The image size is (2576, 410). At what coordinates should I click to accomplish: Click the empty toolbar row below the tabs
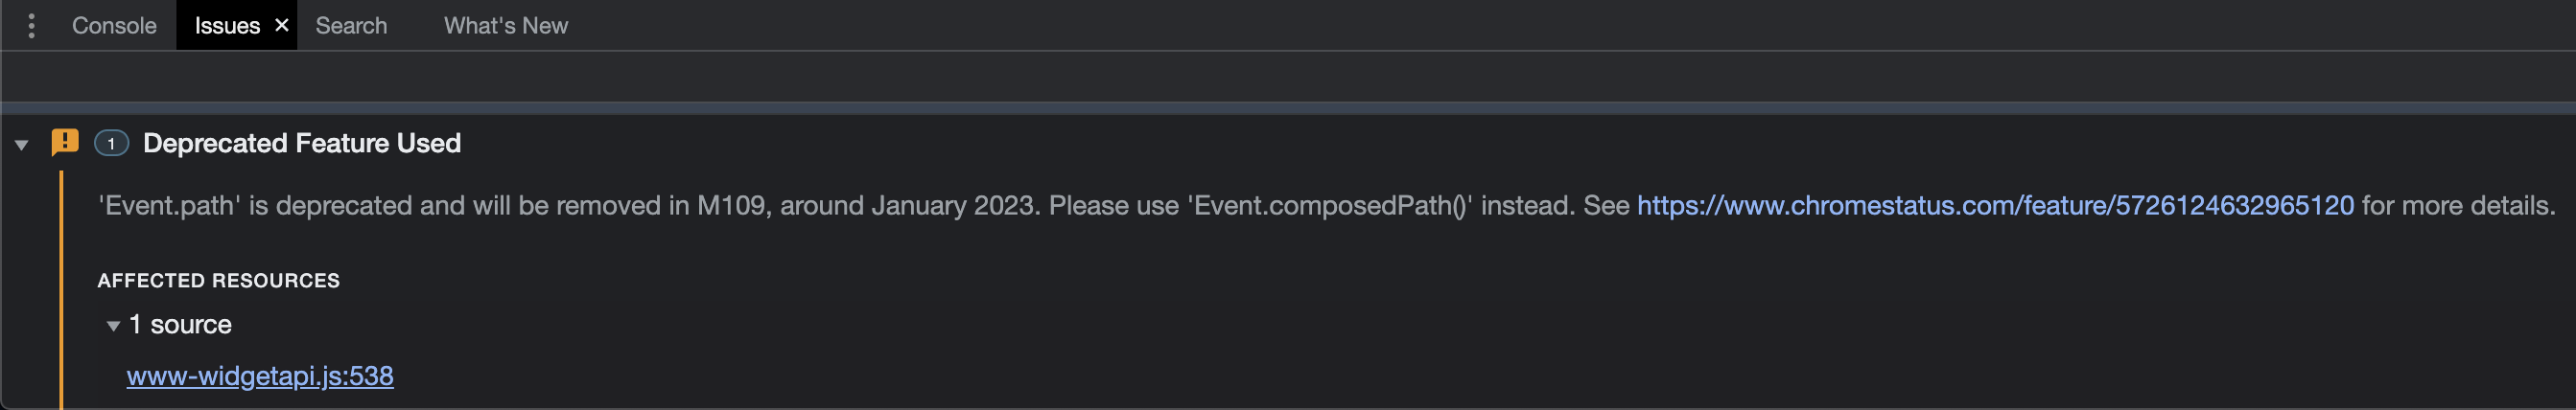(1288, 76)
